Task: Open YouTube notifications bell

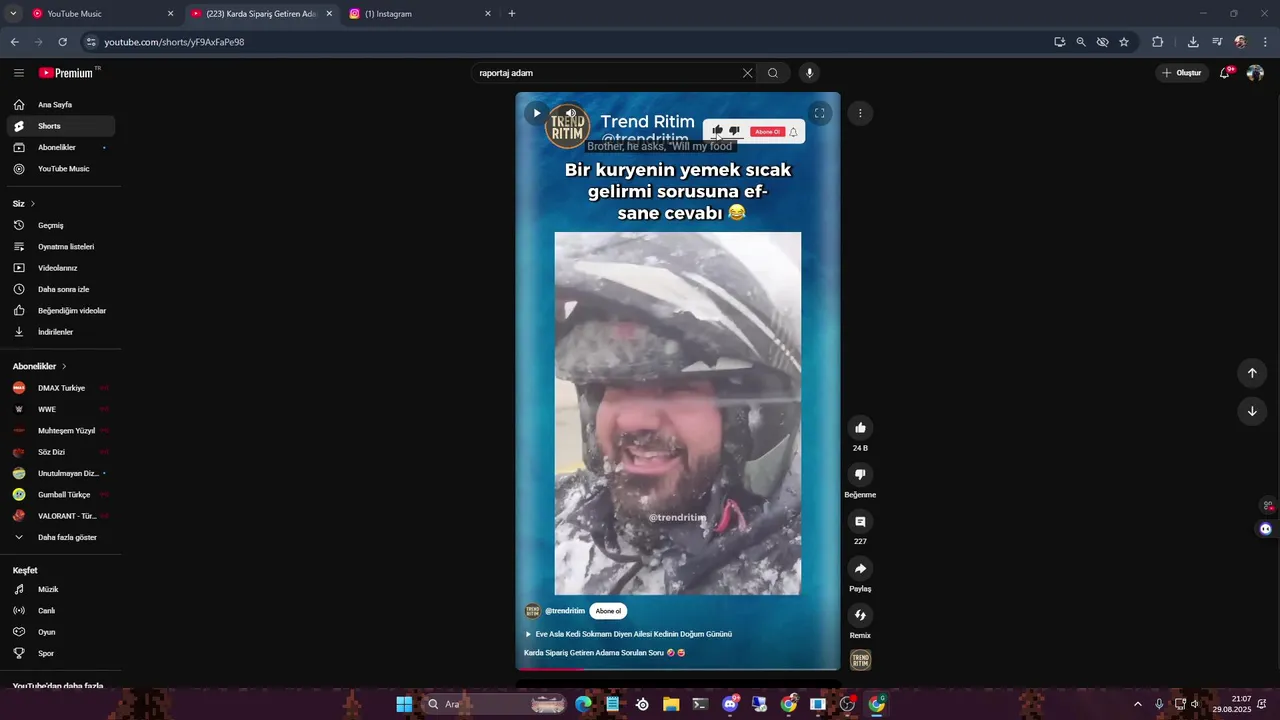Action: (x=1224, y=73)
